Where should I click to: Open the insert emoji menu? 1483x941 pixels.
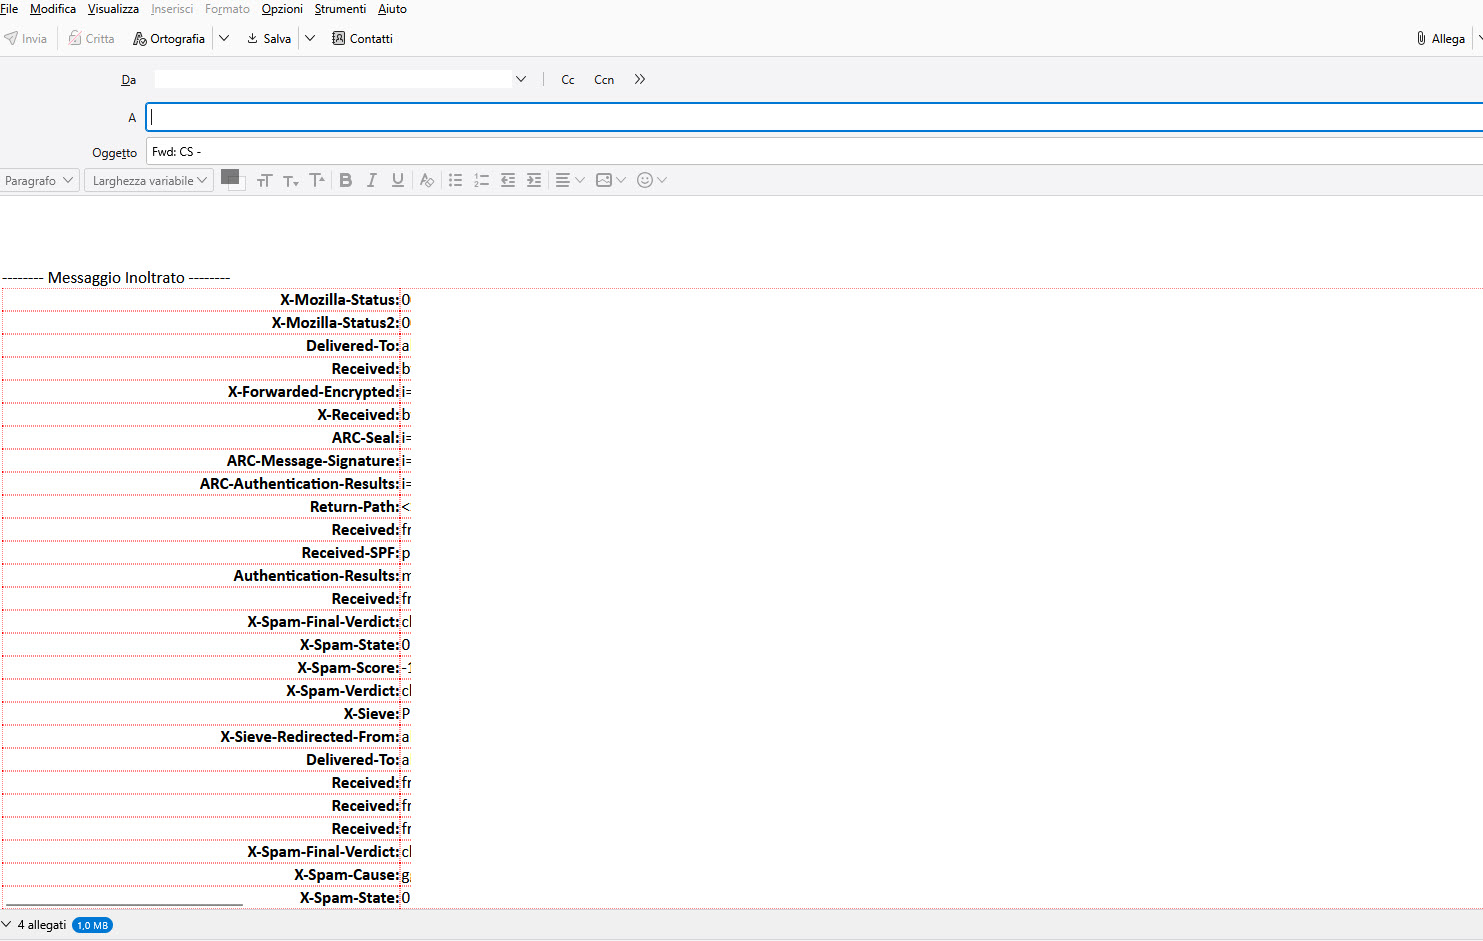pos(651,180)
